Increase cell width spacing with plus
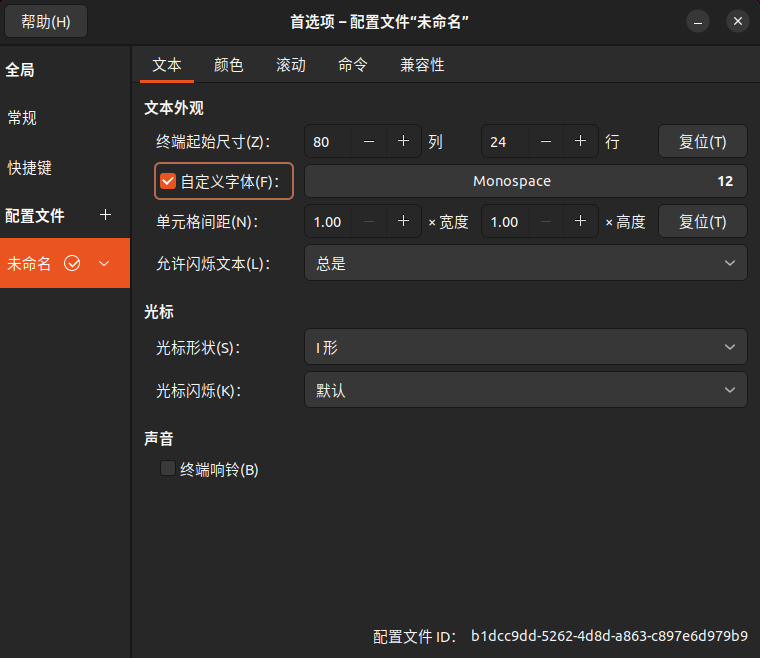The image size is (760, 658). click(403, 221)
